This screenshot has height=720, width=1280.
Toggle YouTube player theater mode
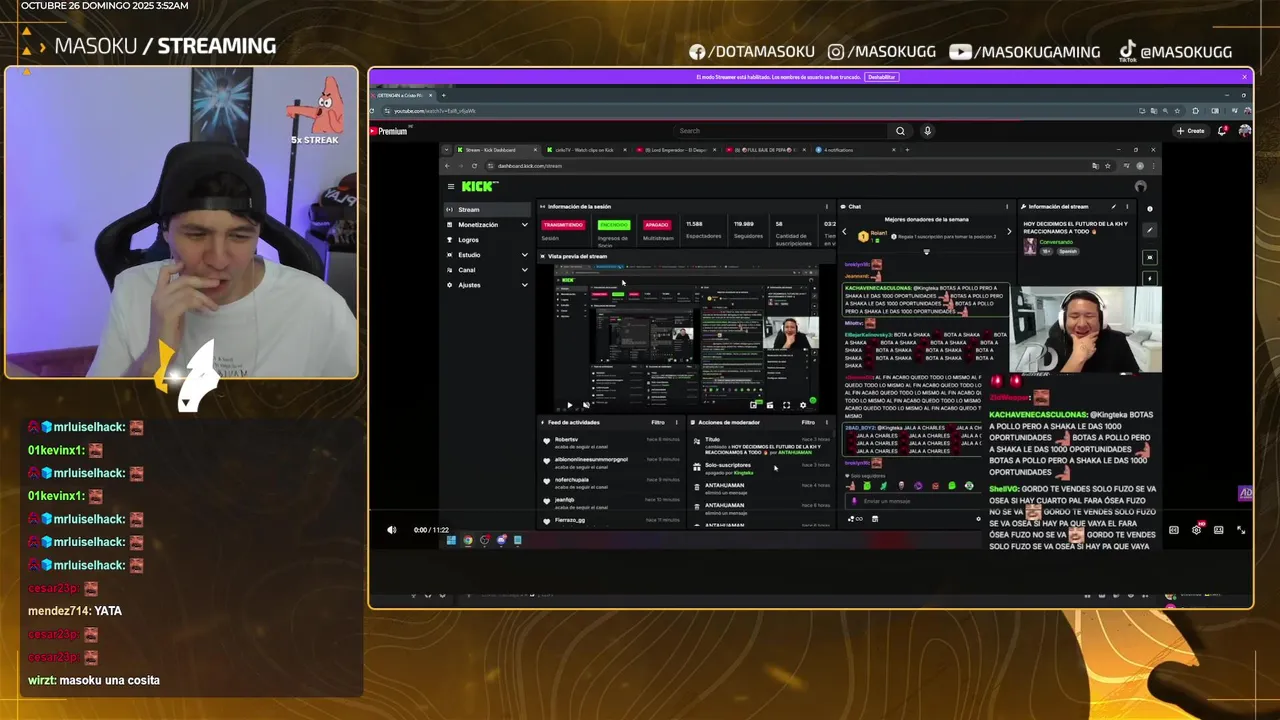[1219, 530]
